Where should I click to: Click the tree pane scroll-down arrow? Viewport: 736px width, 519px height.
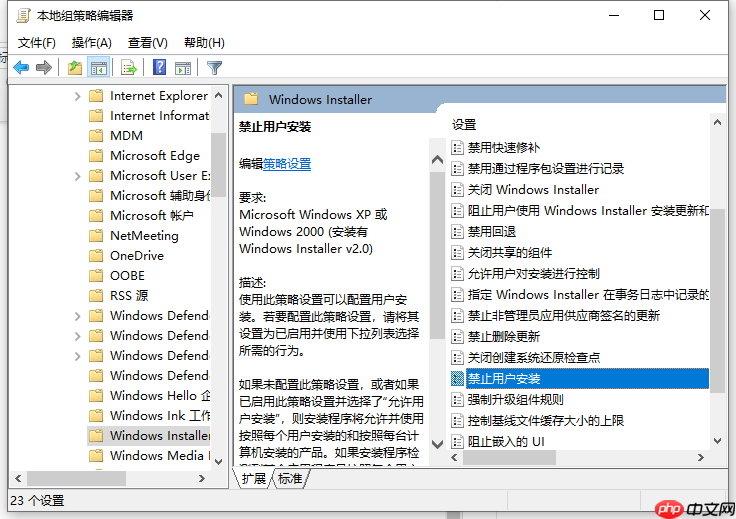[x=218, y=462]
